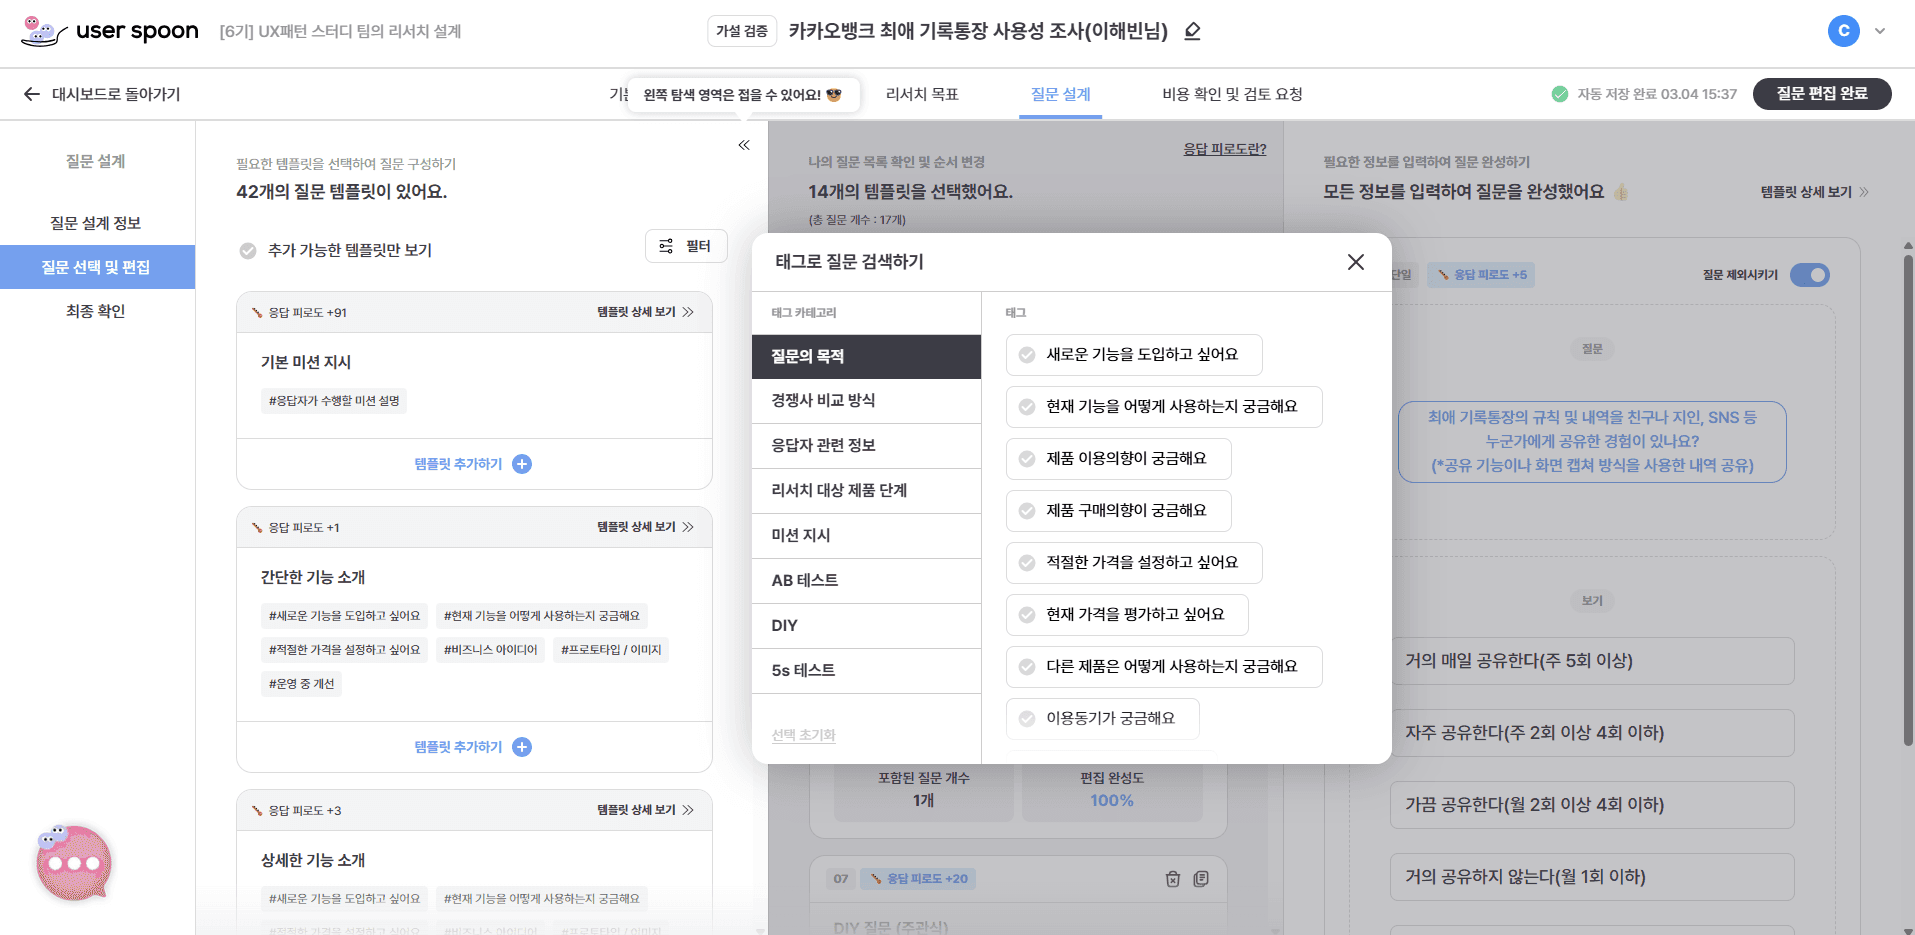View details of 간단한 기능 소개 template
Viewport: 1915px width, 935px height.
pos(645,527)
